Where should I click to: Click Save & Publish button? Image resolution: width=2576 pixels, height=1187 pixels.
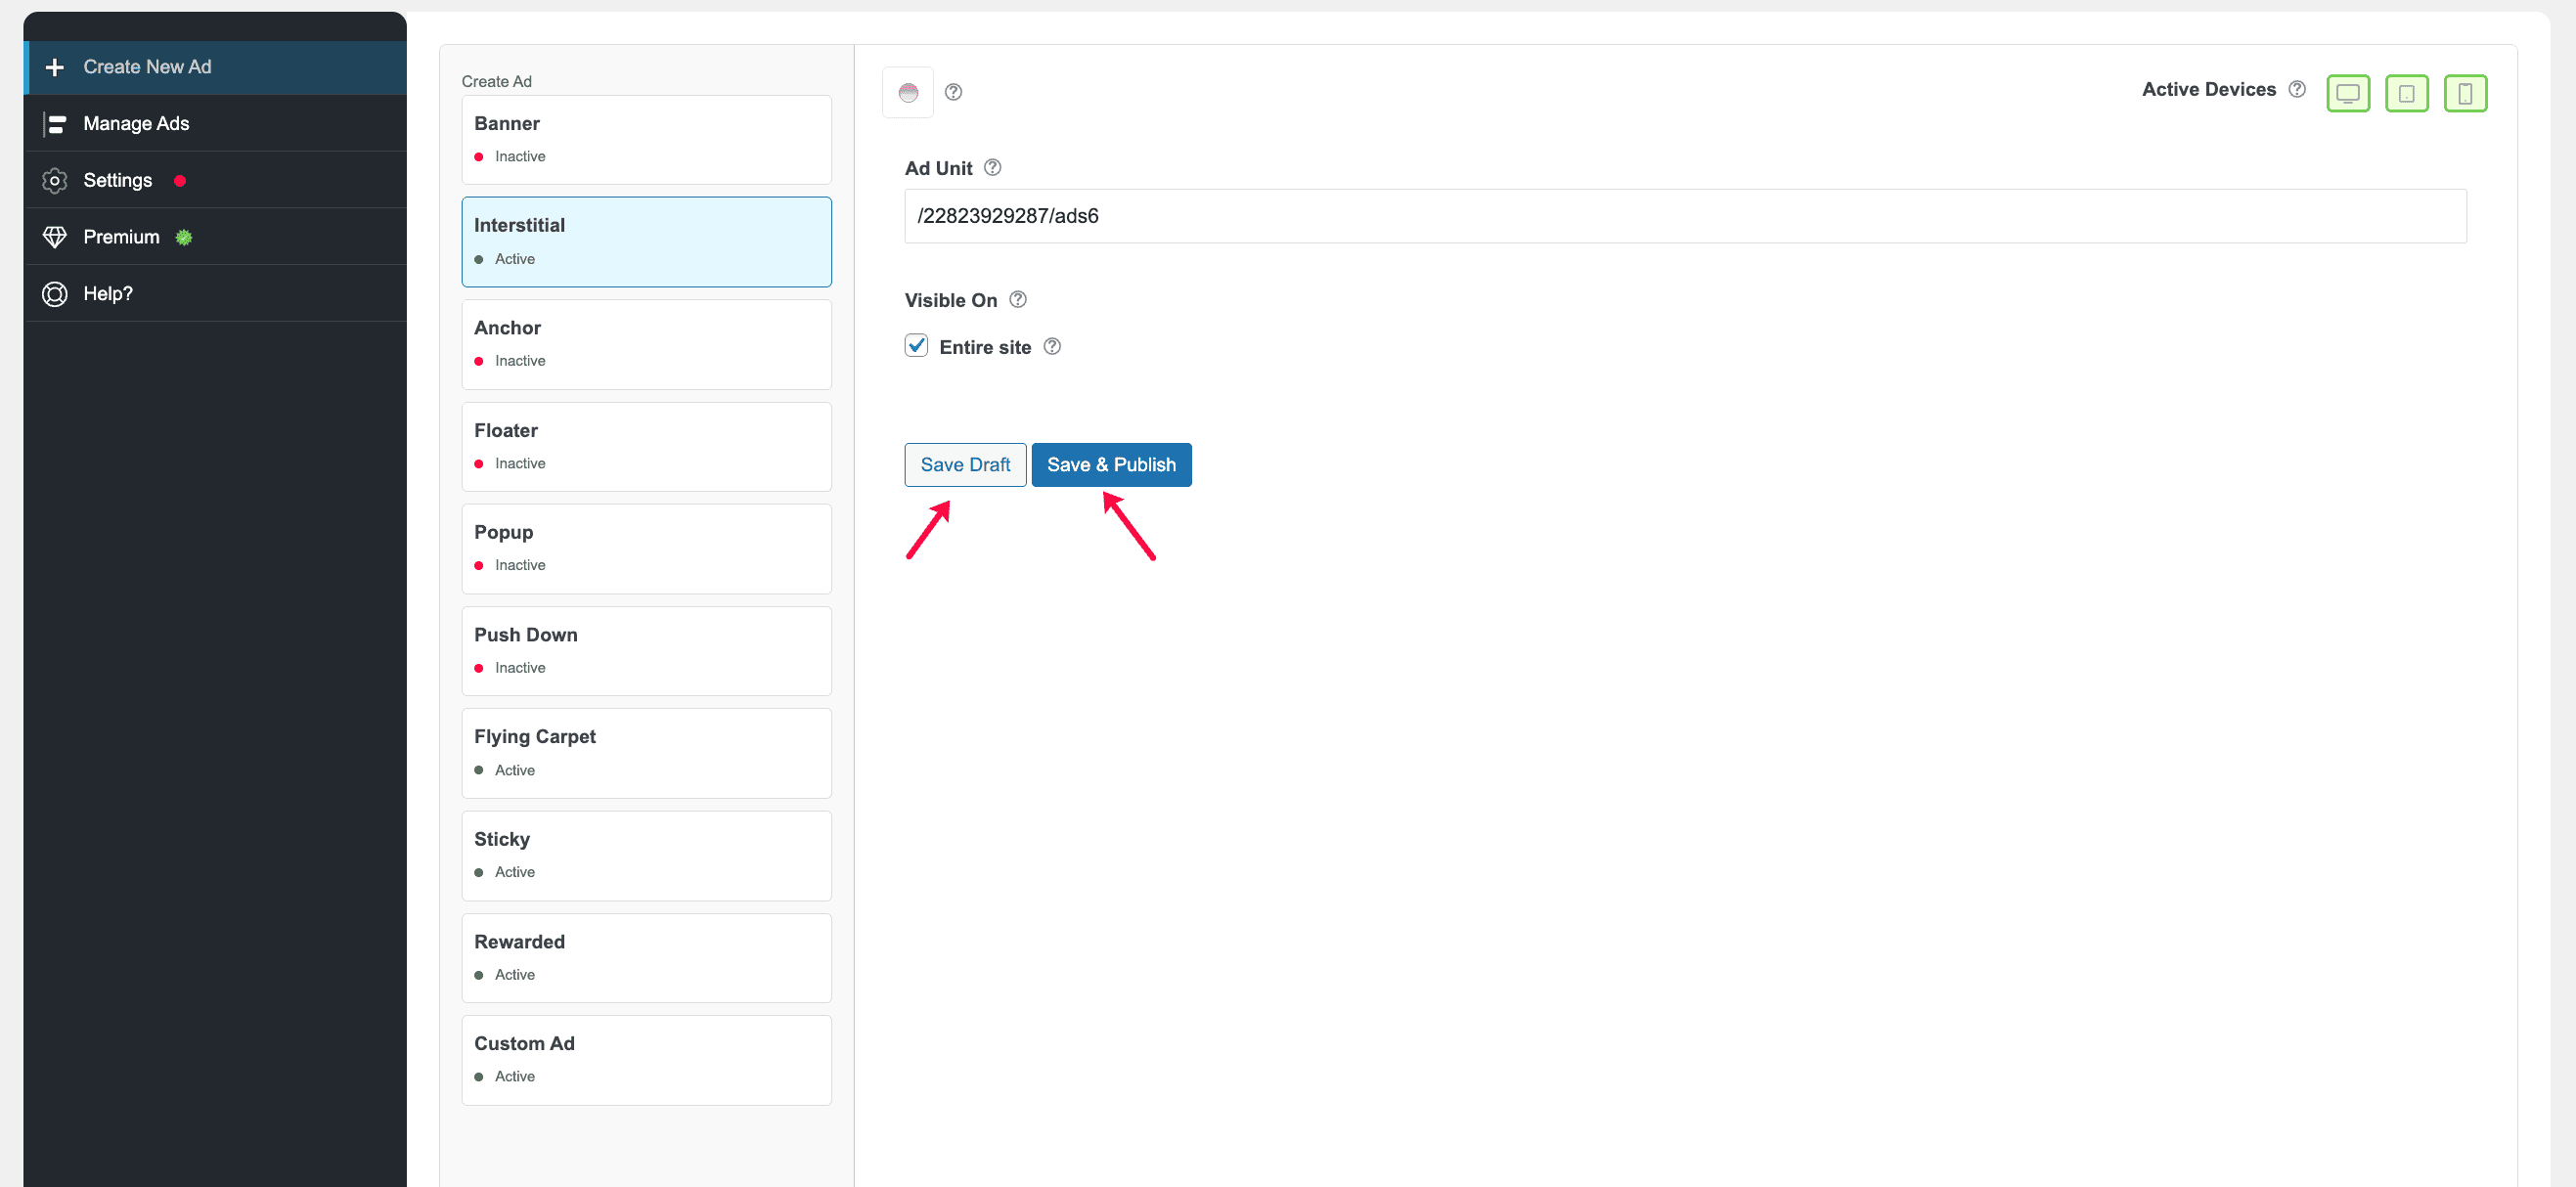point(1111,465)
